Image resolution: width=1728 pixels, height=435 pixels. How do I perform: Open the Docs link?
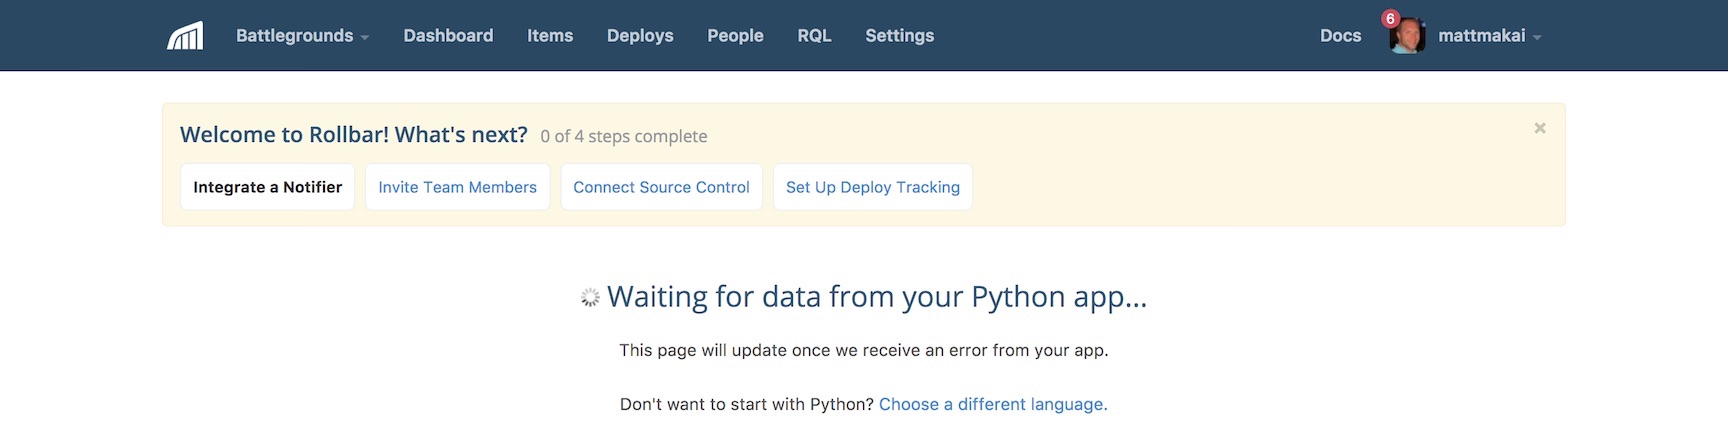click(x=1340, y=36)
